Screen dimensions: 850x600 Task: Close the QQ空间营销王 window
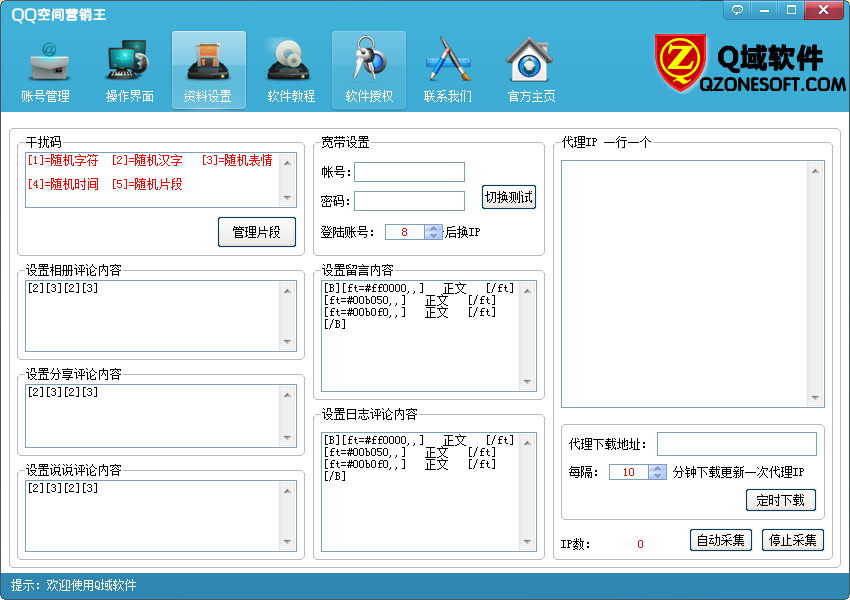(823, 10)
